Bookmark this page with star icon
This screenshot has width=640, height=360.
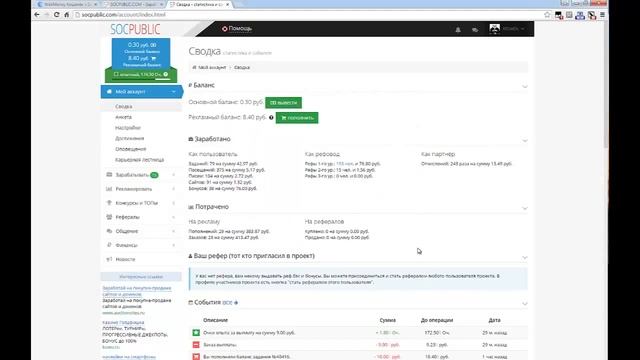(547, 15)
